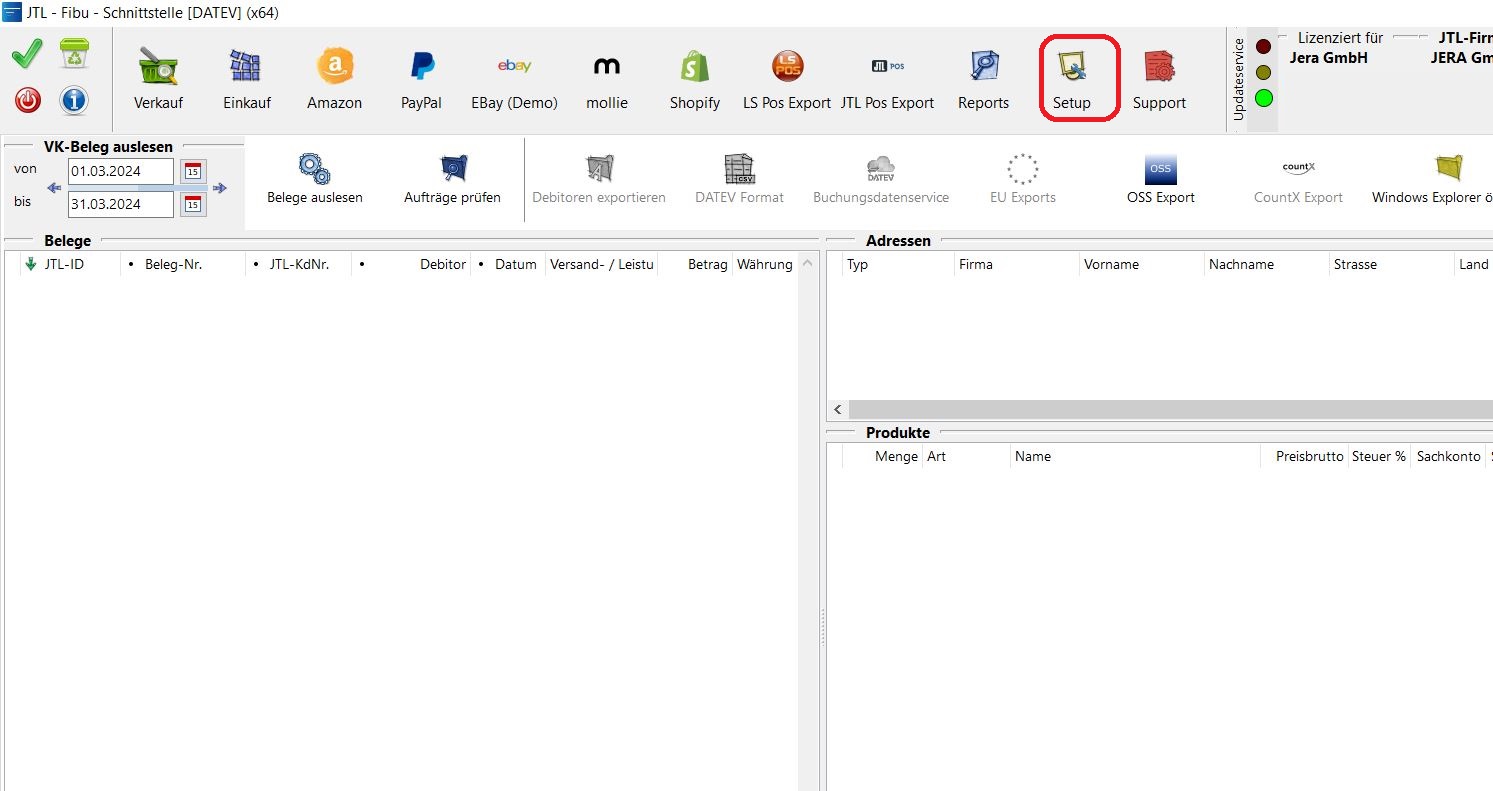Sort Belege by the JTL-ID column
The image size is (1493, 791).
pyautogui.click(x=64, y=265)
